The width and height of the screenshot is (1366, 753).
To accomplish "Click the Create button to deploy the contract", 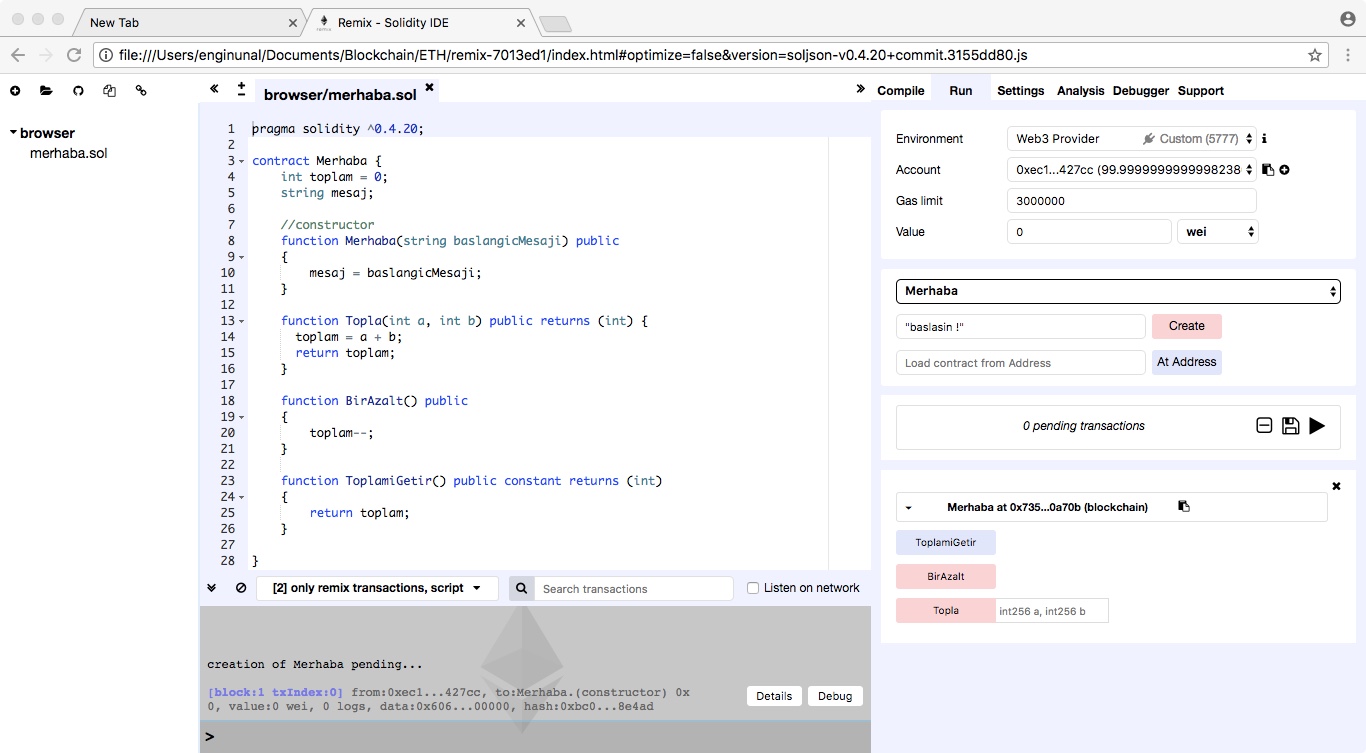I will [1187, 326].
